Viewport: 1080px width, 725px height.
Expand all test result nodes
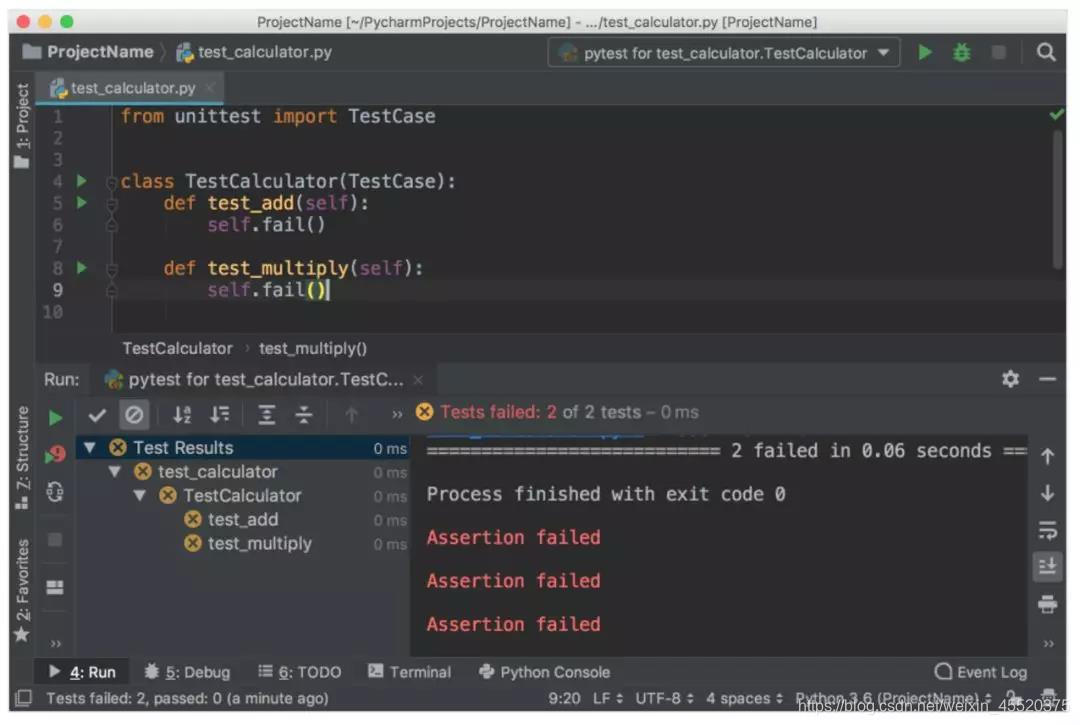click(267, 414)
